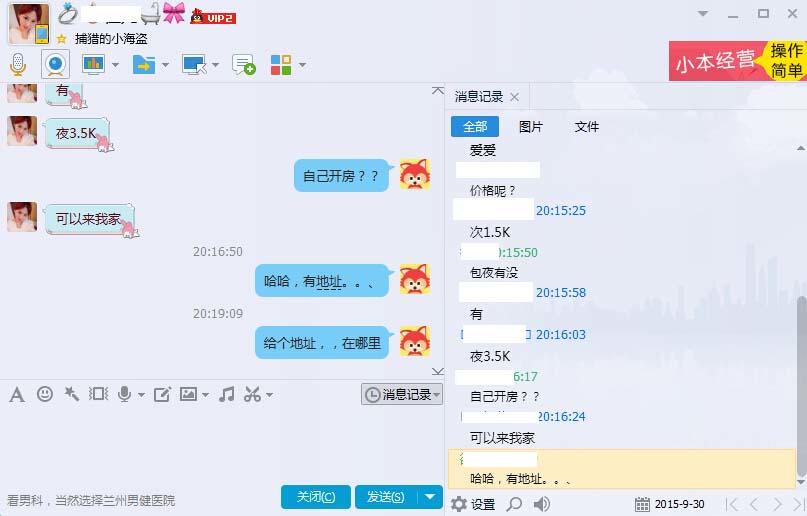
Task: Go to first history page
Action: 731,504
